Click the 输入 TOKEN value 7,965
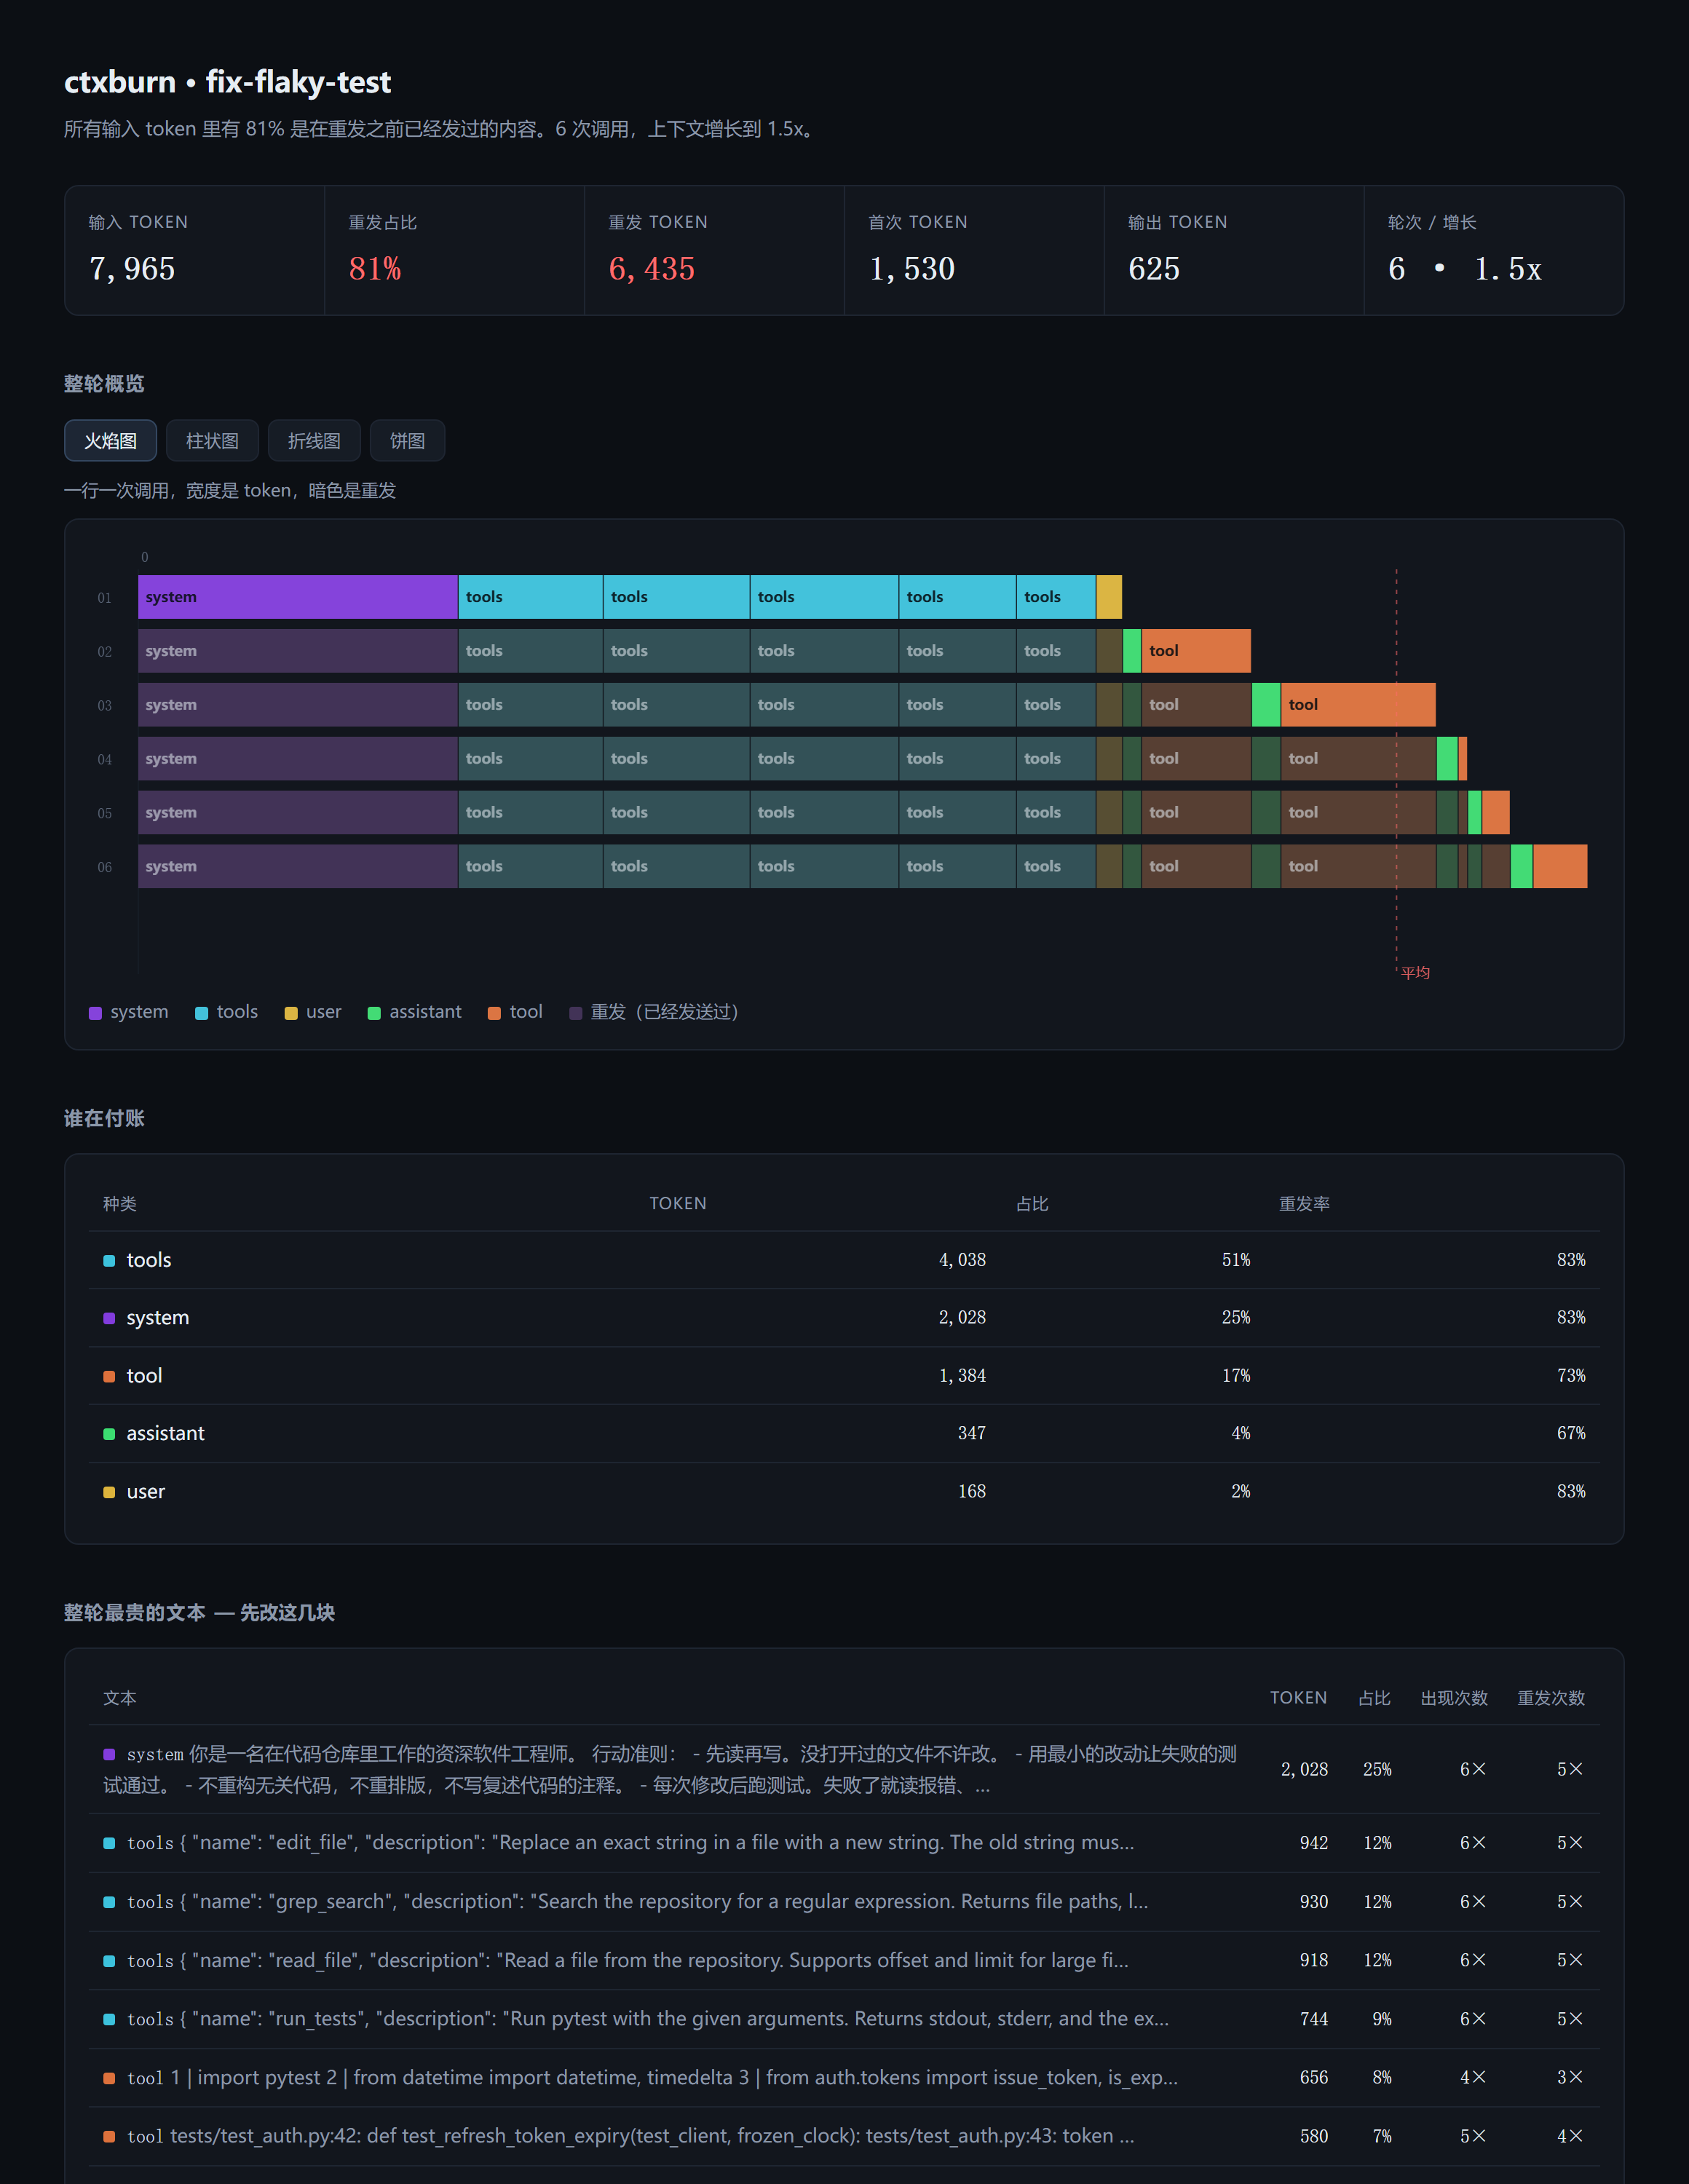Viewport: 1689px width, 2184px height. (x=132, y=269)
